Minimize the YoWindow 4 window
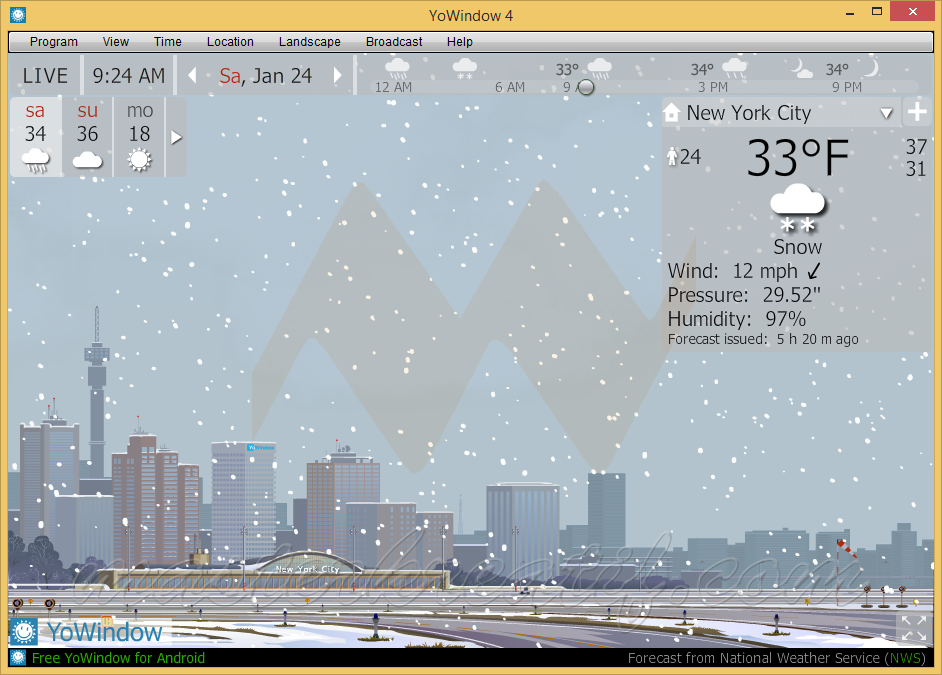Image resolution: width=942 pixels, height=675 pixels. (850, 13)
